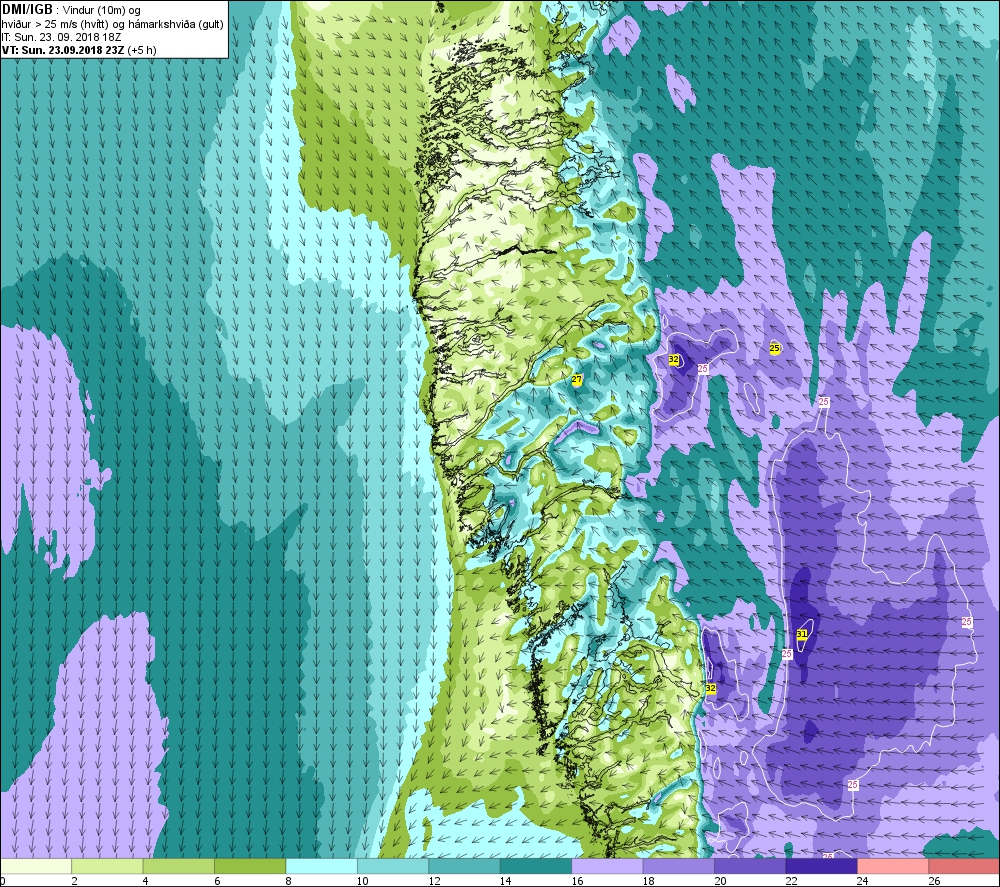
Task: Click the legend scale value '18'
Action: pyautogui.click(x=649, y=881)
